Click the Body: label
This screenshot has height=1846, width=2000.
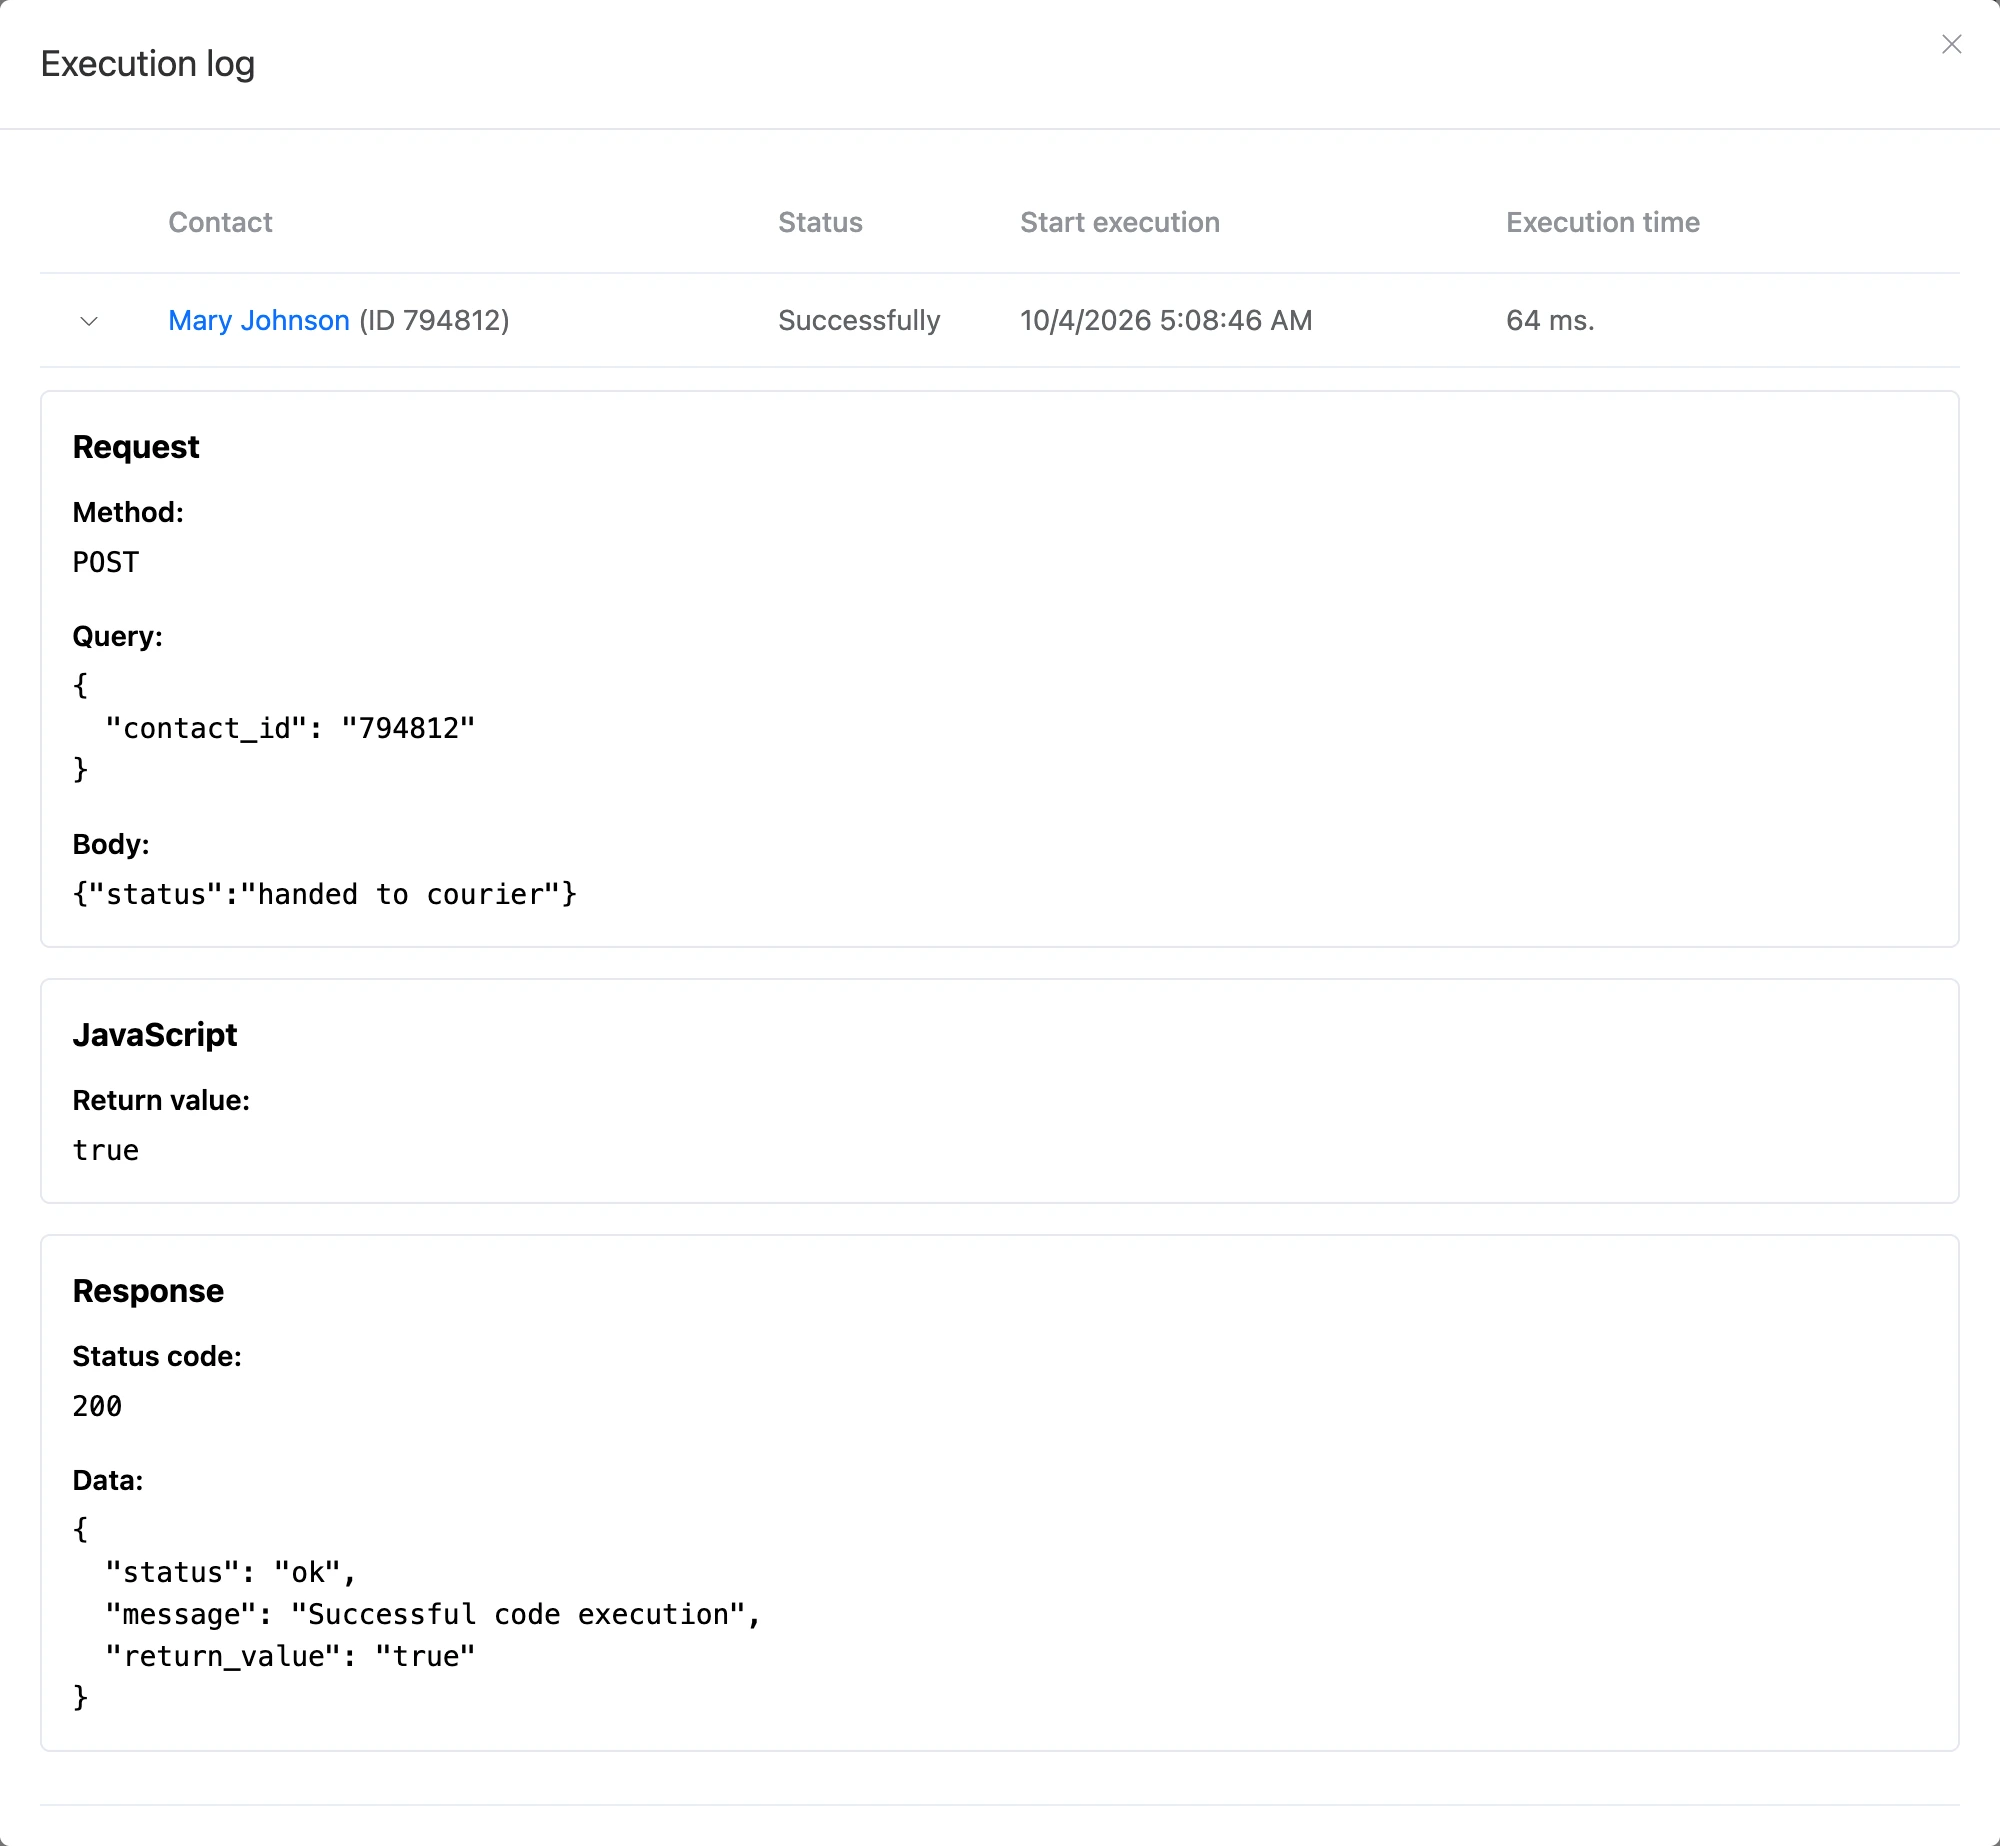coord(111,844)
